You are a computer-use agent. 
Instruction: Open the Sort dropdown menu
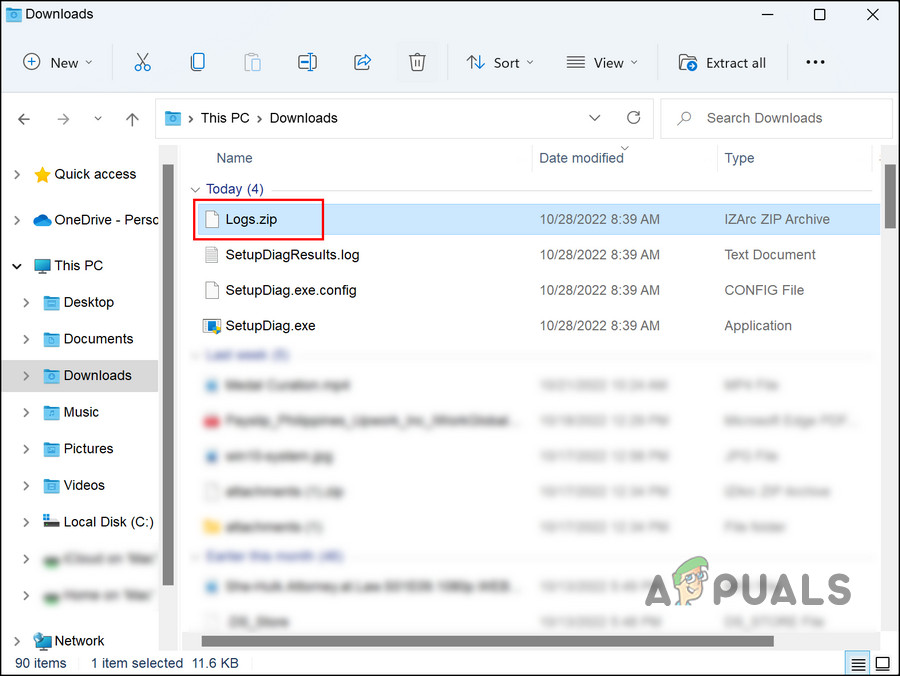(499, 63)
